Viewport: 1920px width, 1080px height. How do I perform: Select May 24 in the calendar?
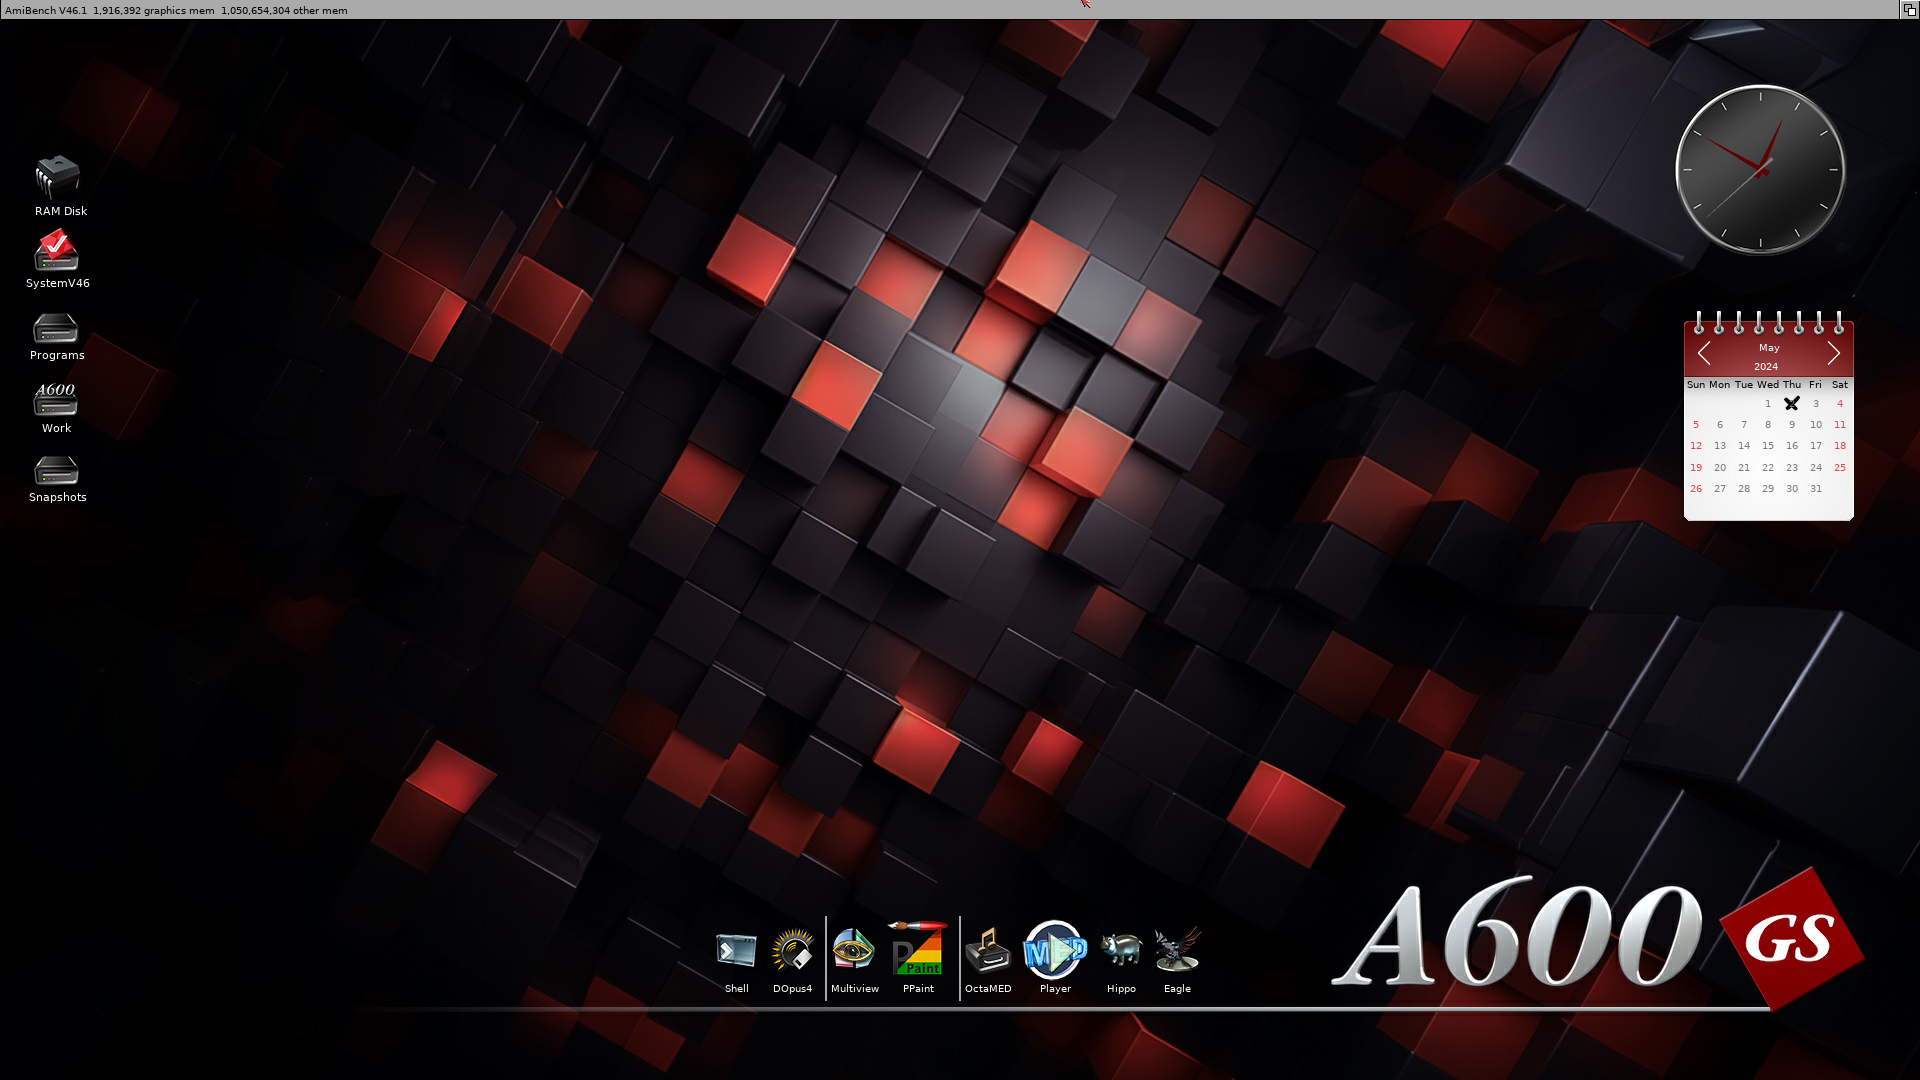pos(1816,468)
